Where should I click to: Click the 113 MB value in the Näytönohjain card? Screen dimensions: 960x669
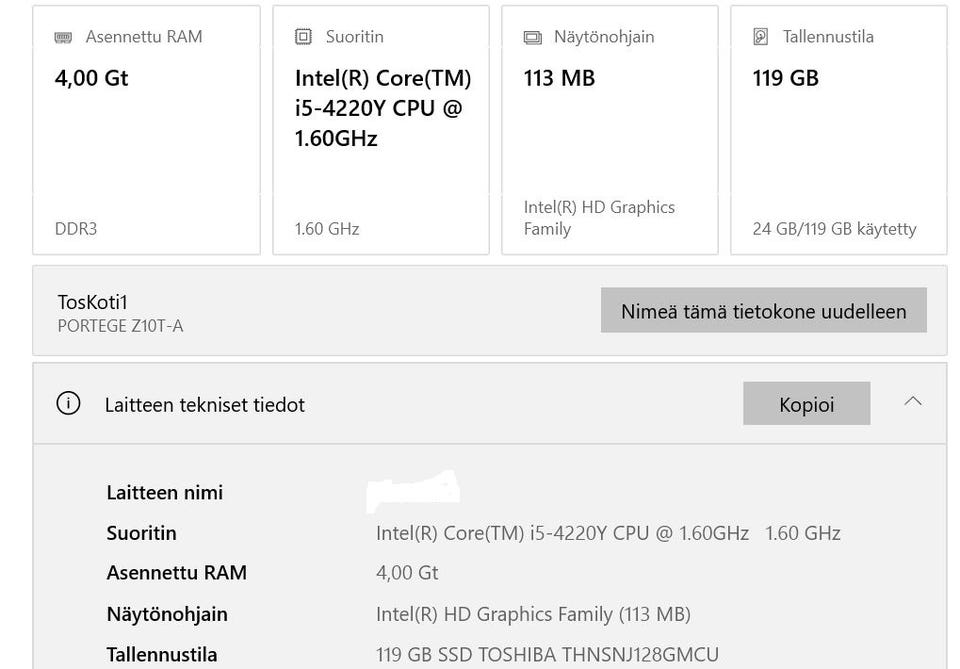559,78
